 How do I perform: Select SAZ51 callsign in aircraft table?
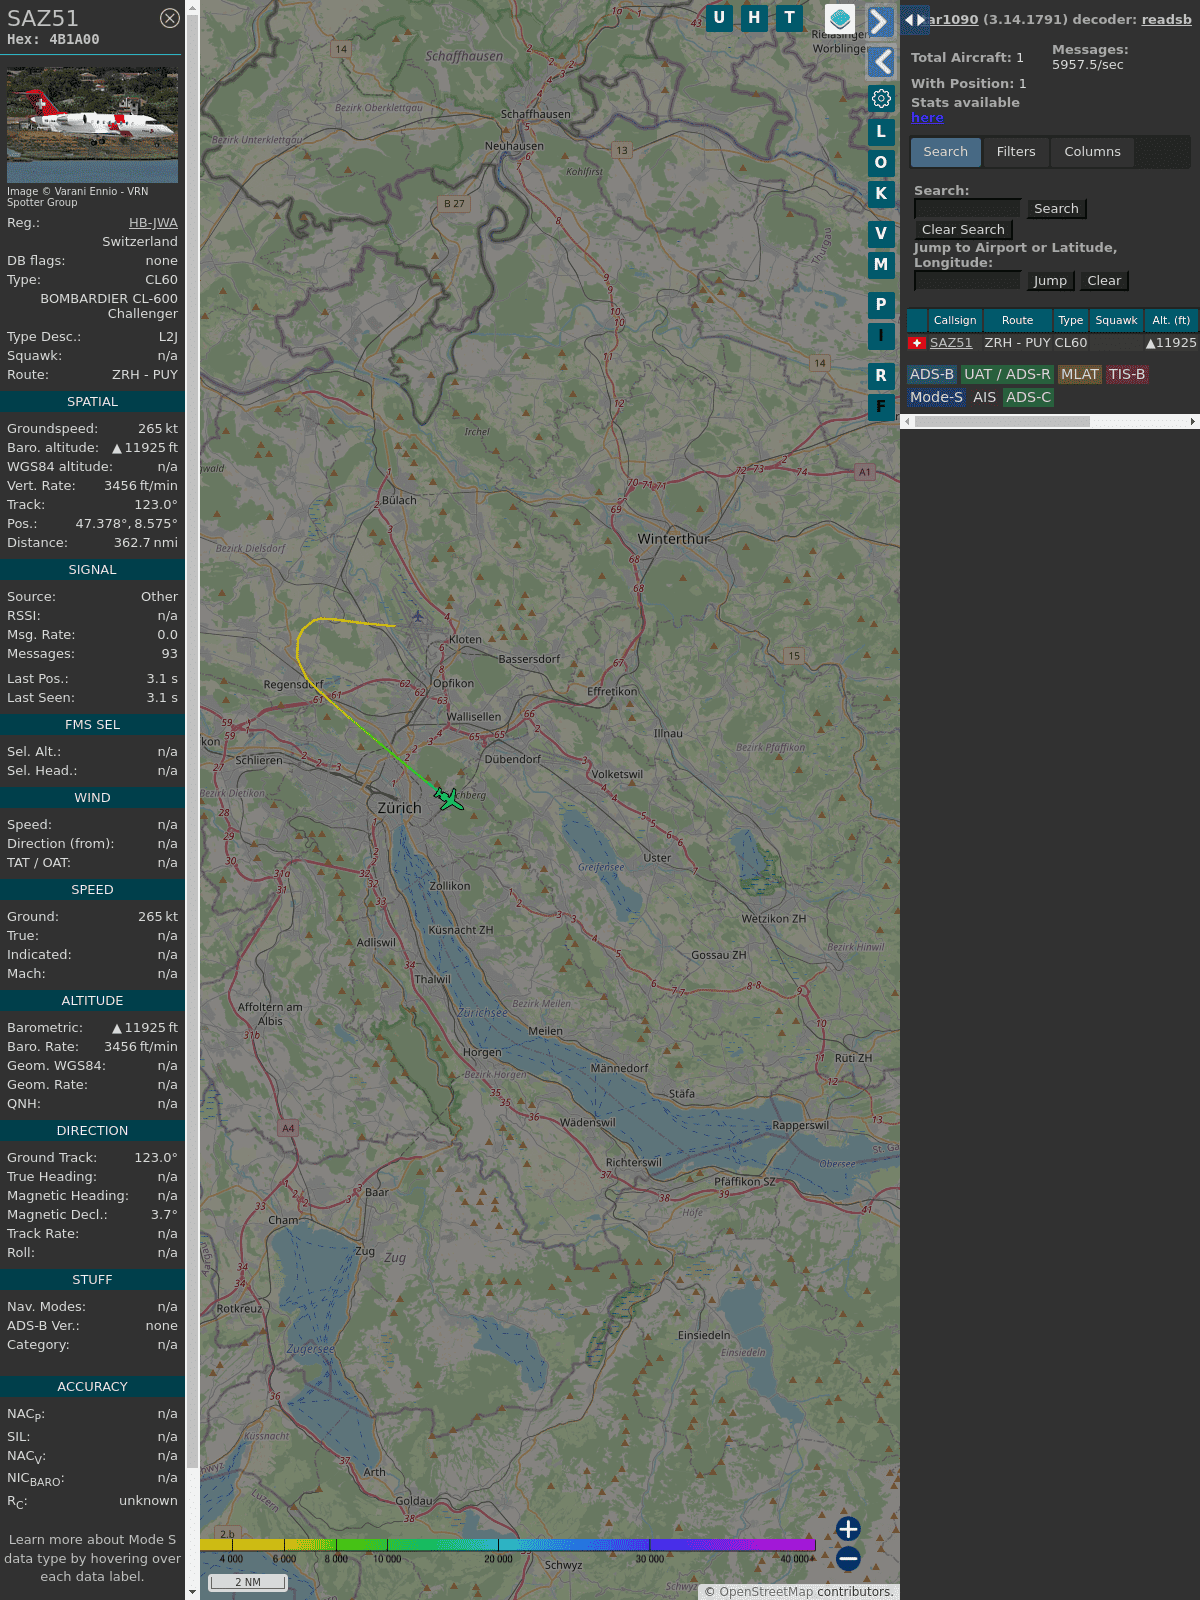(x=951, y=343)
